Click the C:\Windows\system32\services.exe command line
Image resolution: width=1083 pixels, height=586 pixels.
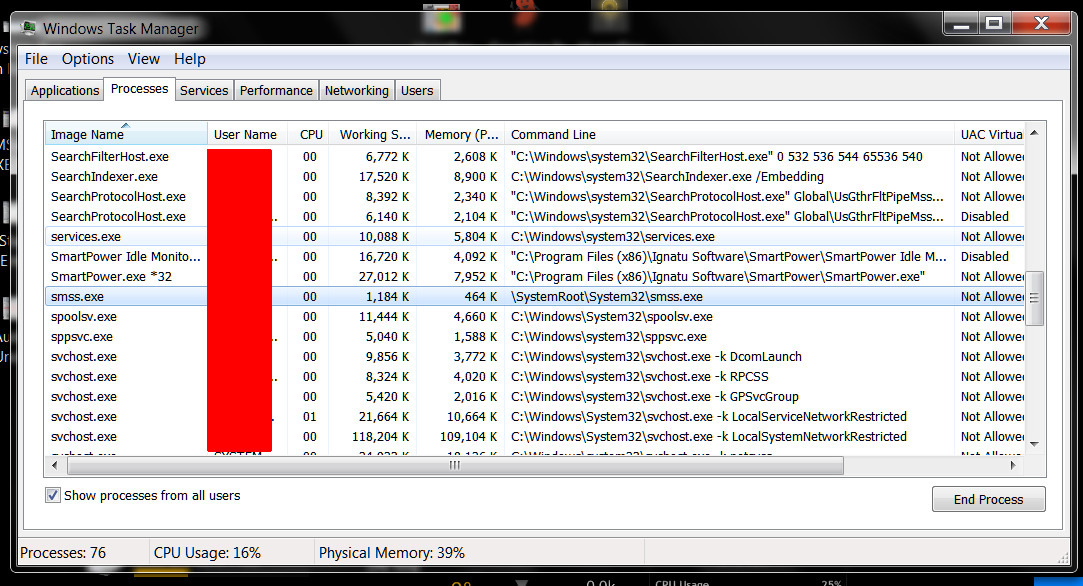pos(613,236)
